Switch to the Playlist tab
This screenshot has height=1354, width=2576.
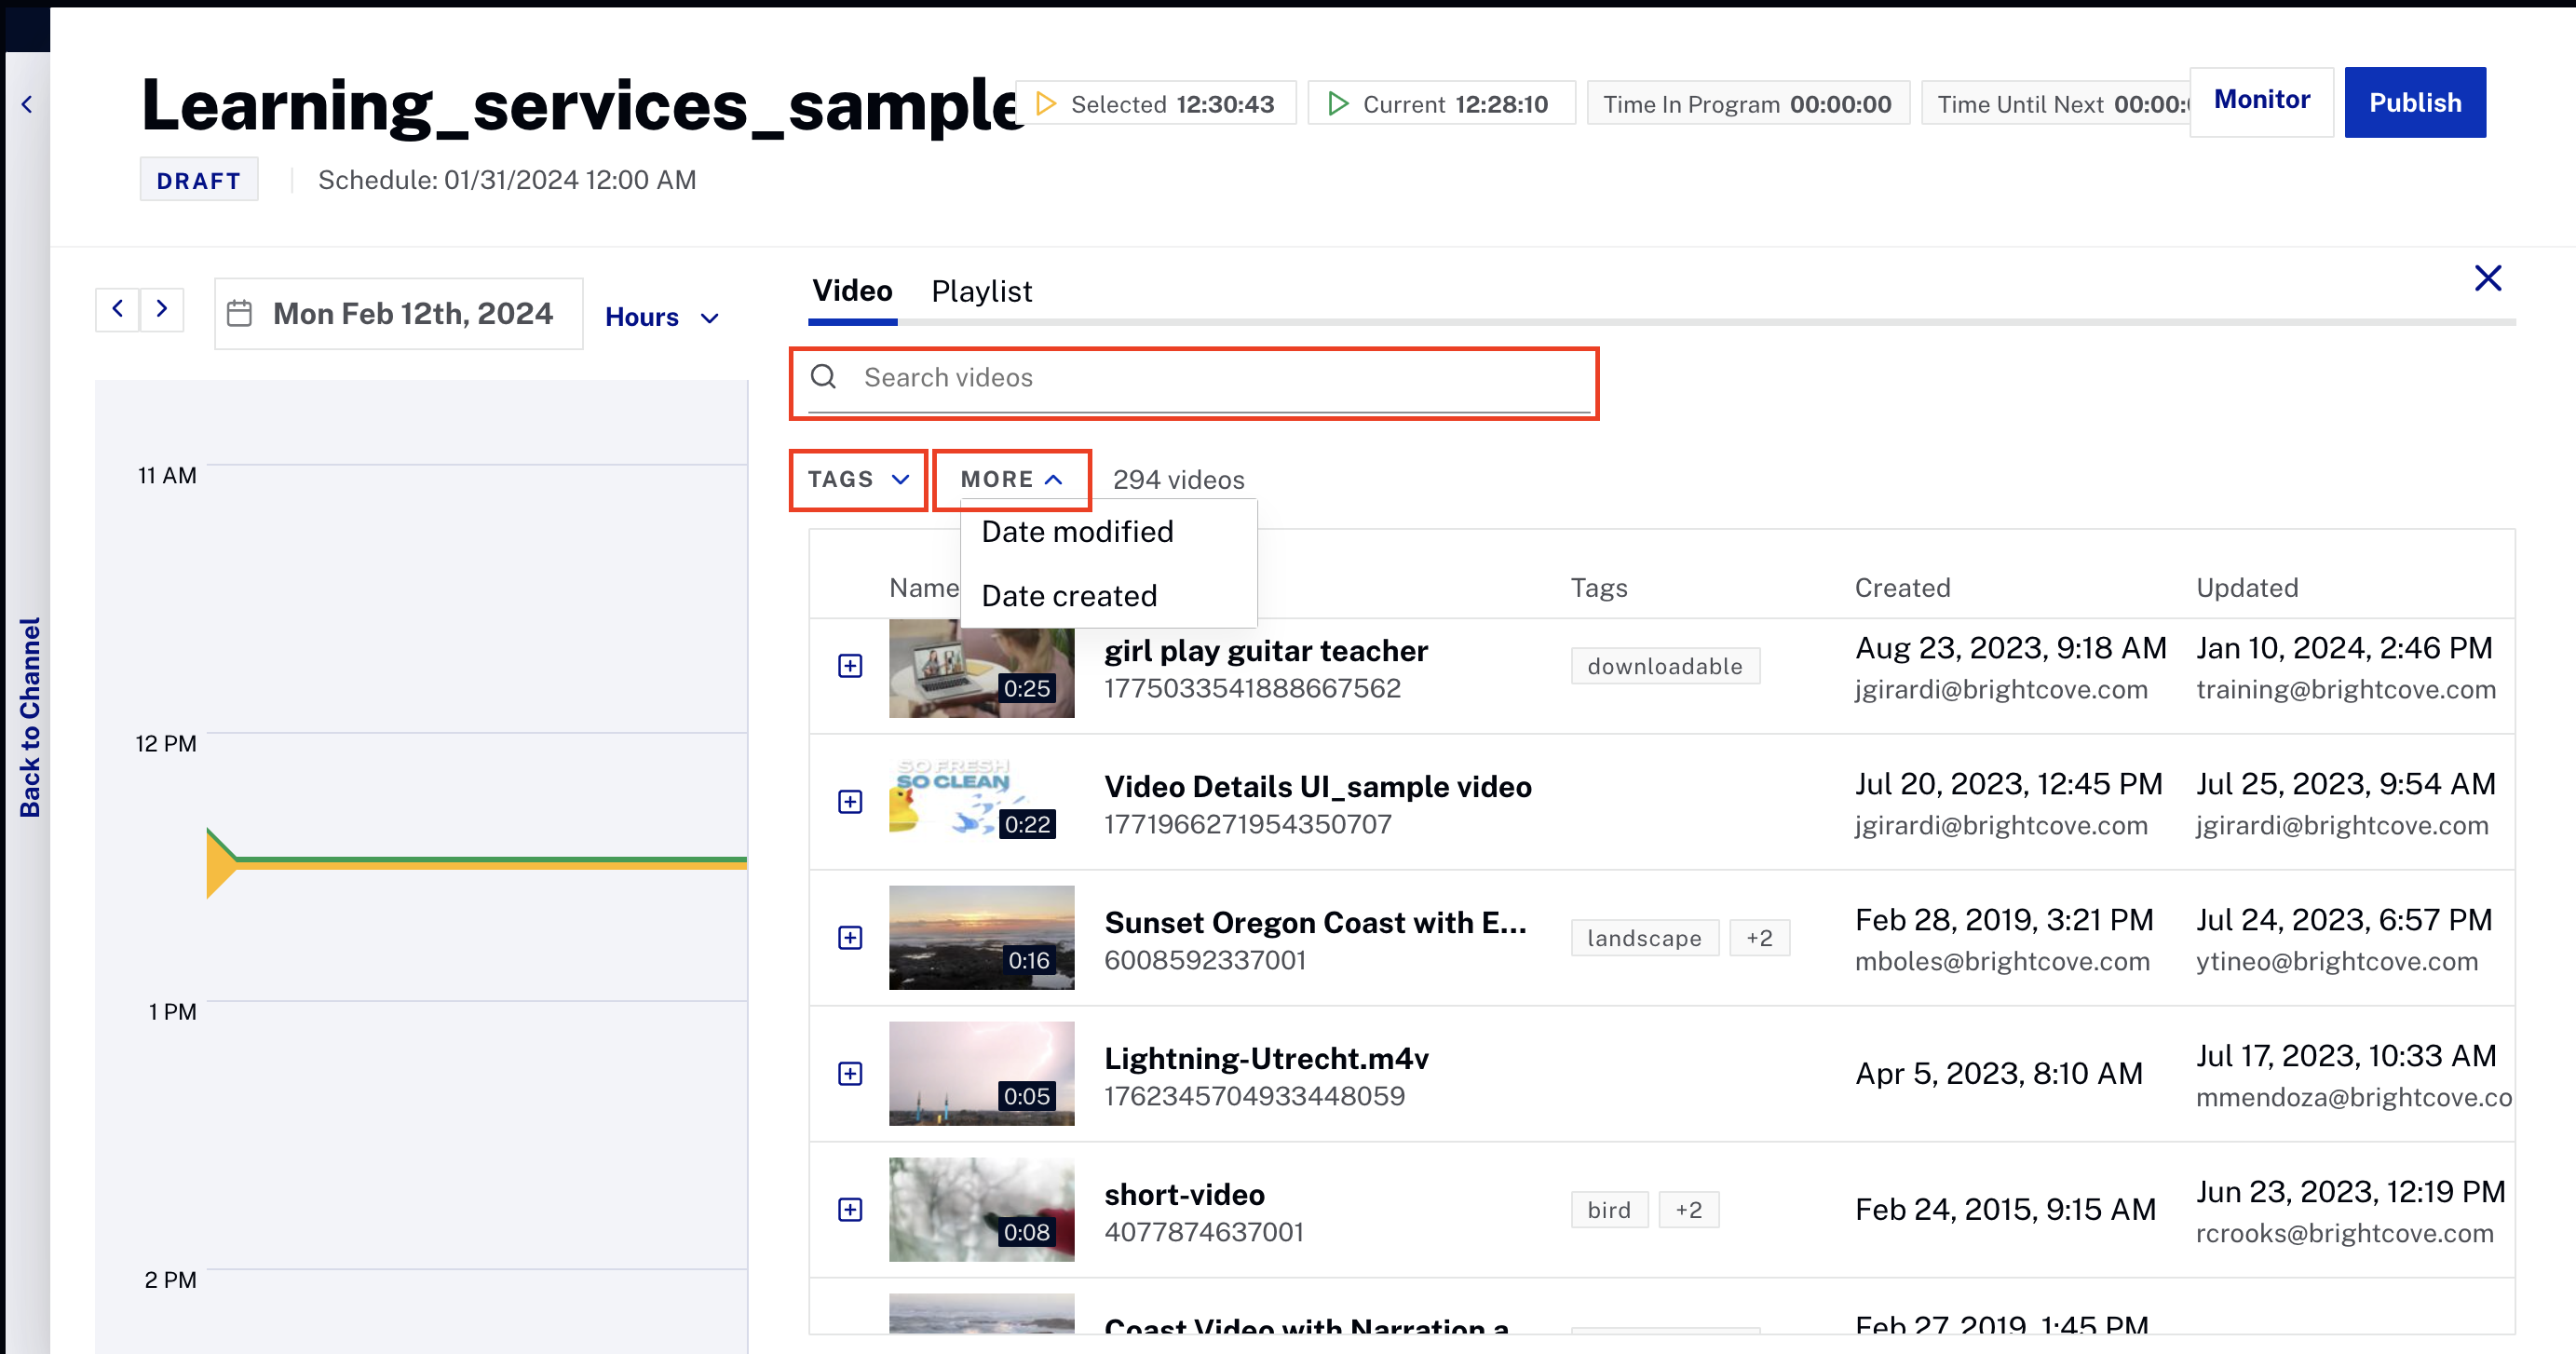981,291
